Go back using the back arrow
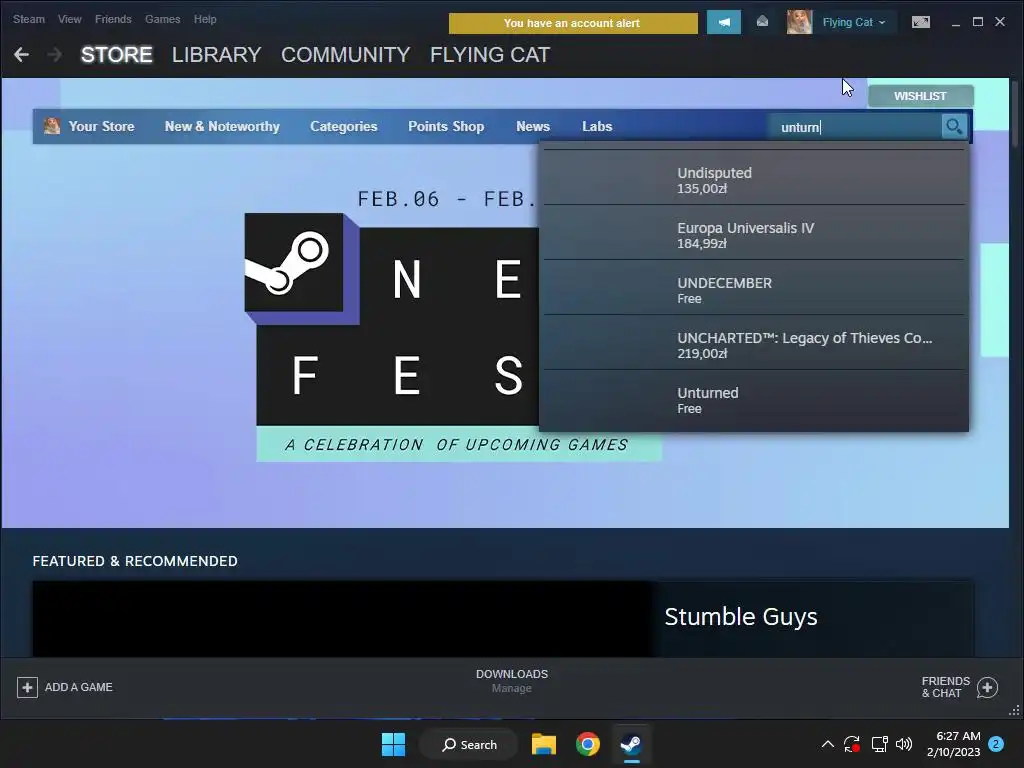Image resolution: width=1024 pixels, height=768 pixels. [21, 55]
